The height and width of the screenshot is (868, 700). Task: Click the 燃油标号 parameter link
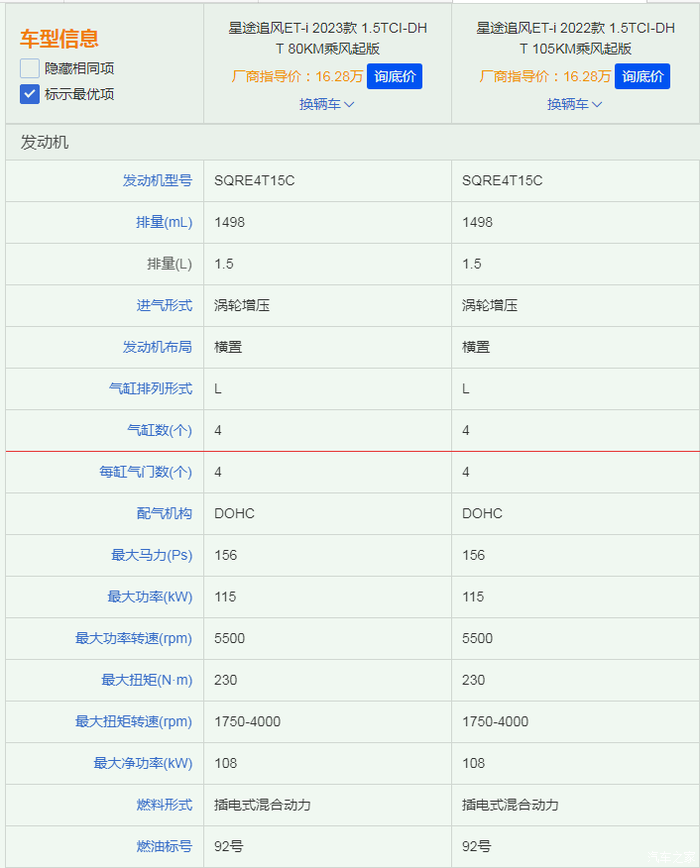(x=164, y=846)
